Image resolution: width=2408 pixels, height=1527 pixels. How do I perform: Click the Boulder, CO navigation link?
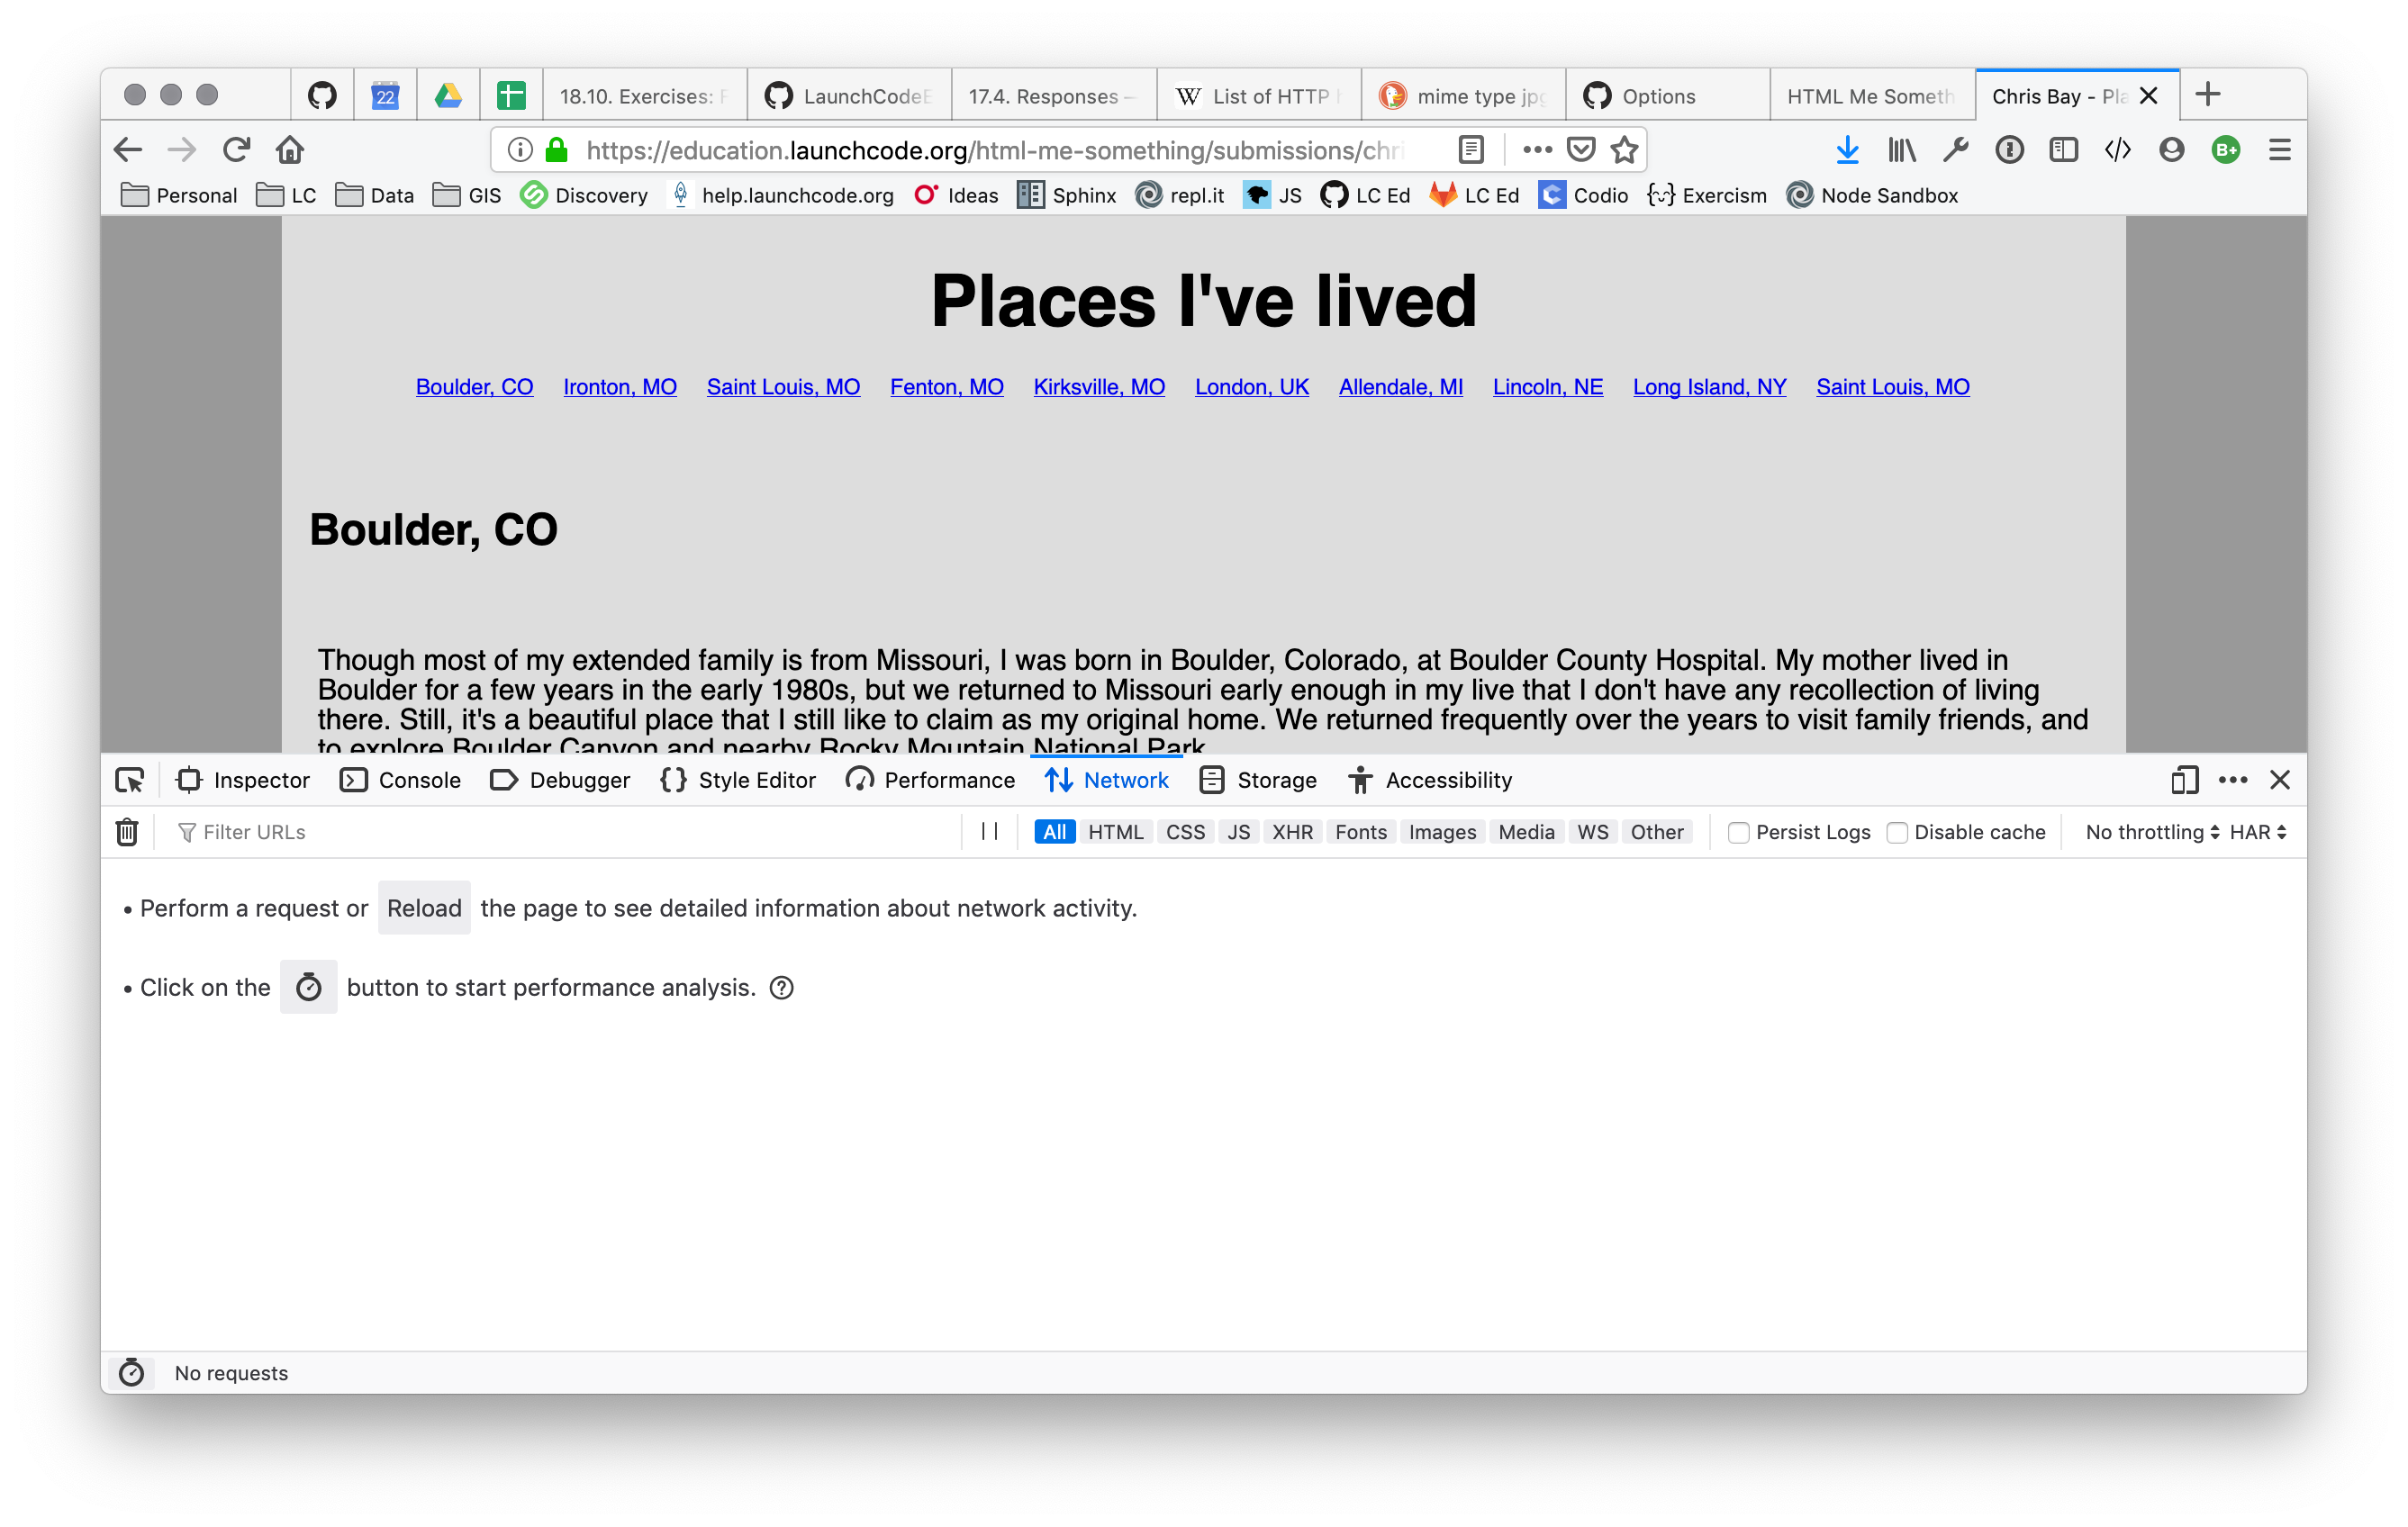tap(472, 386)
